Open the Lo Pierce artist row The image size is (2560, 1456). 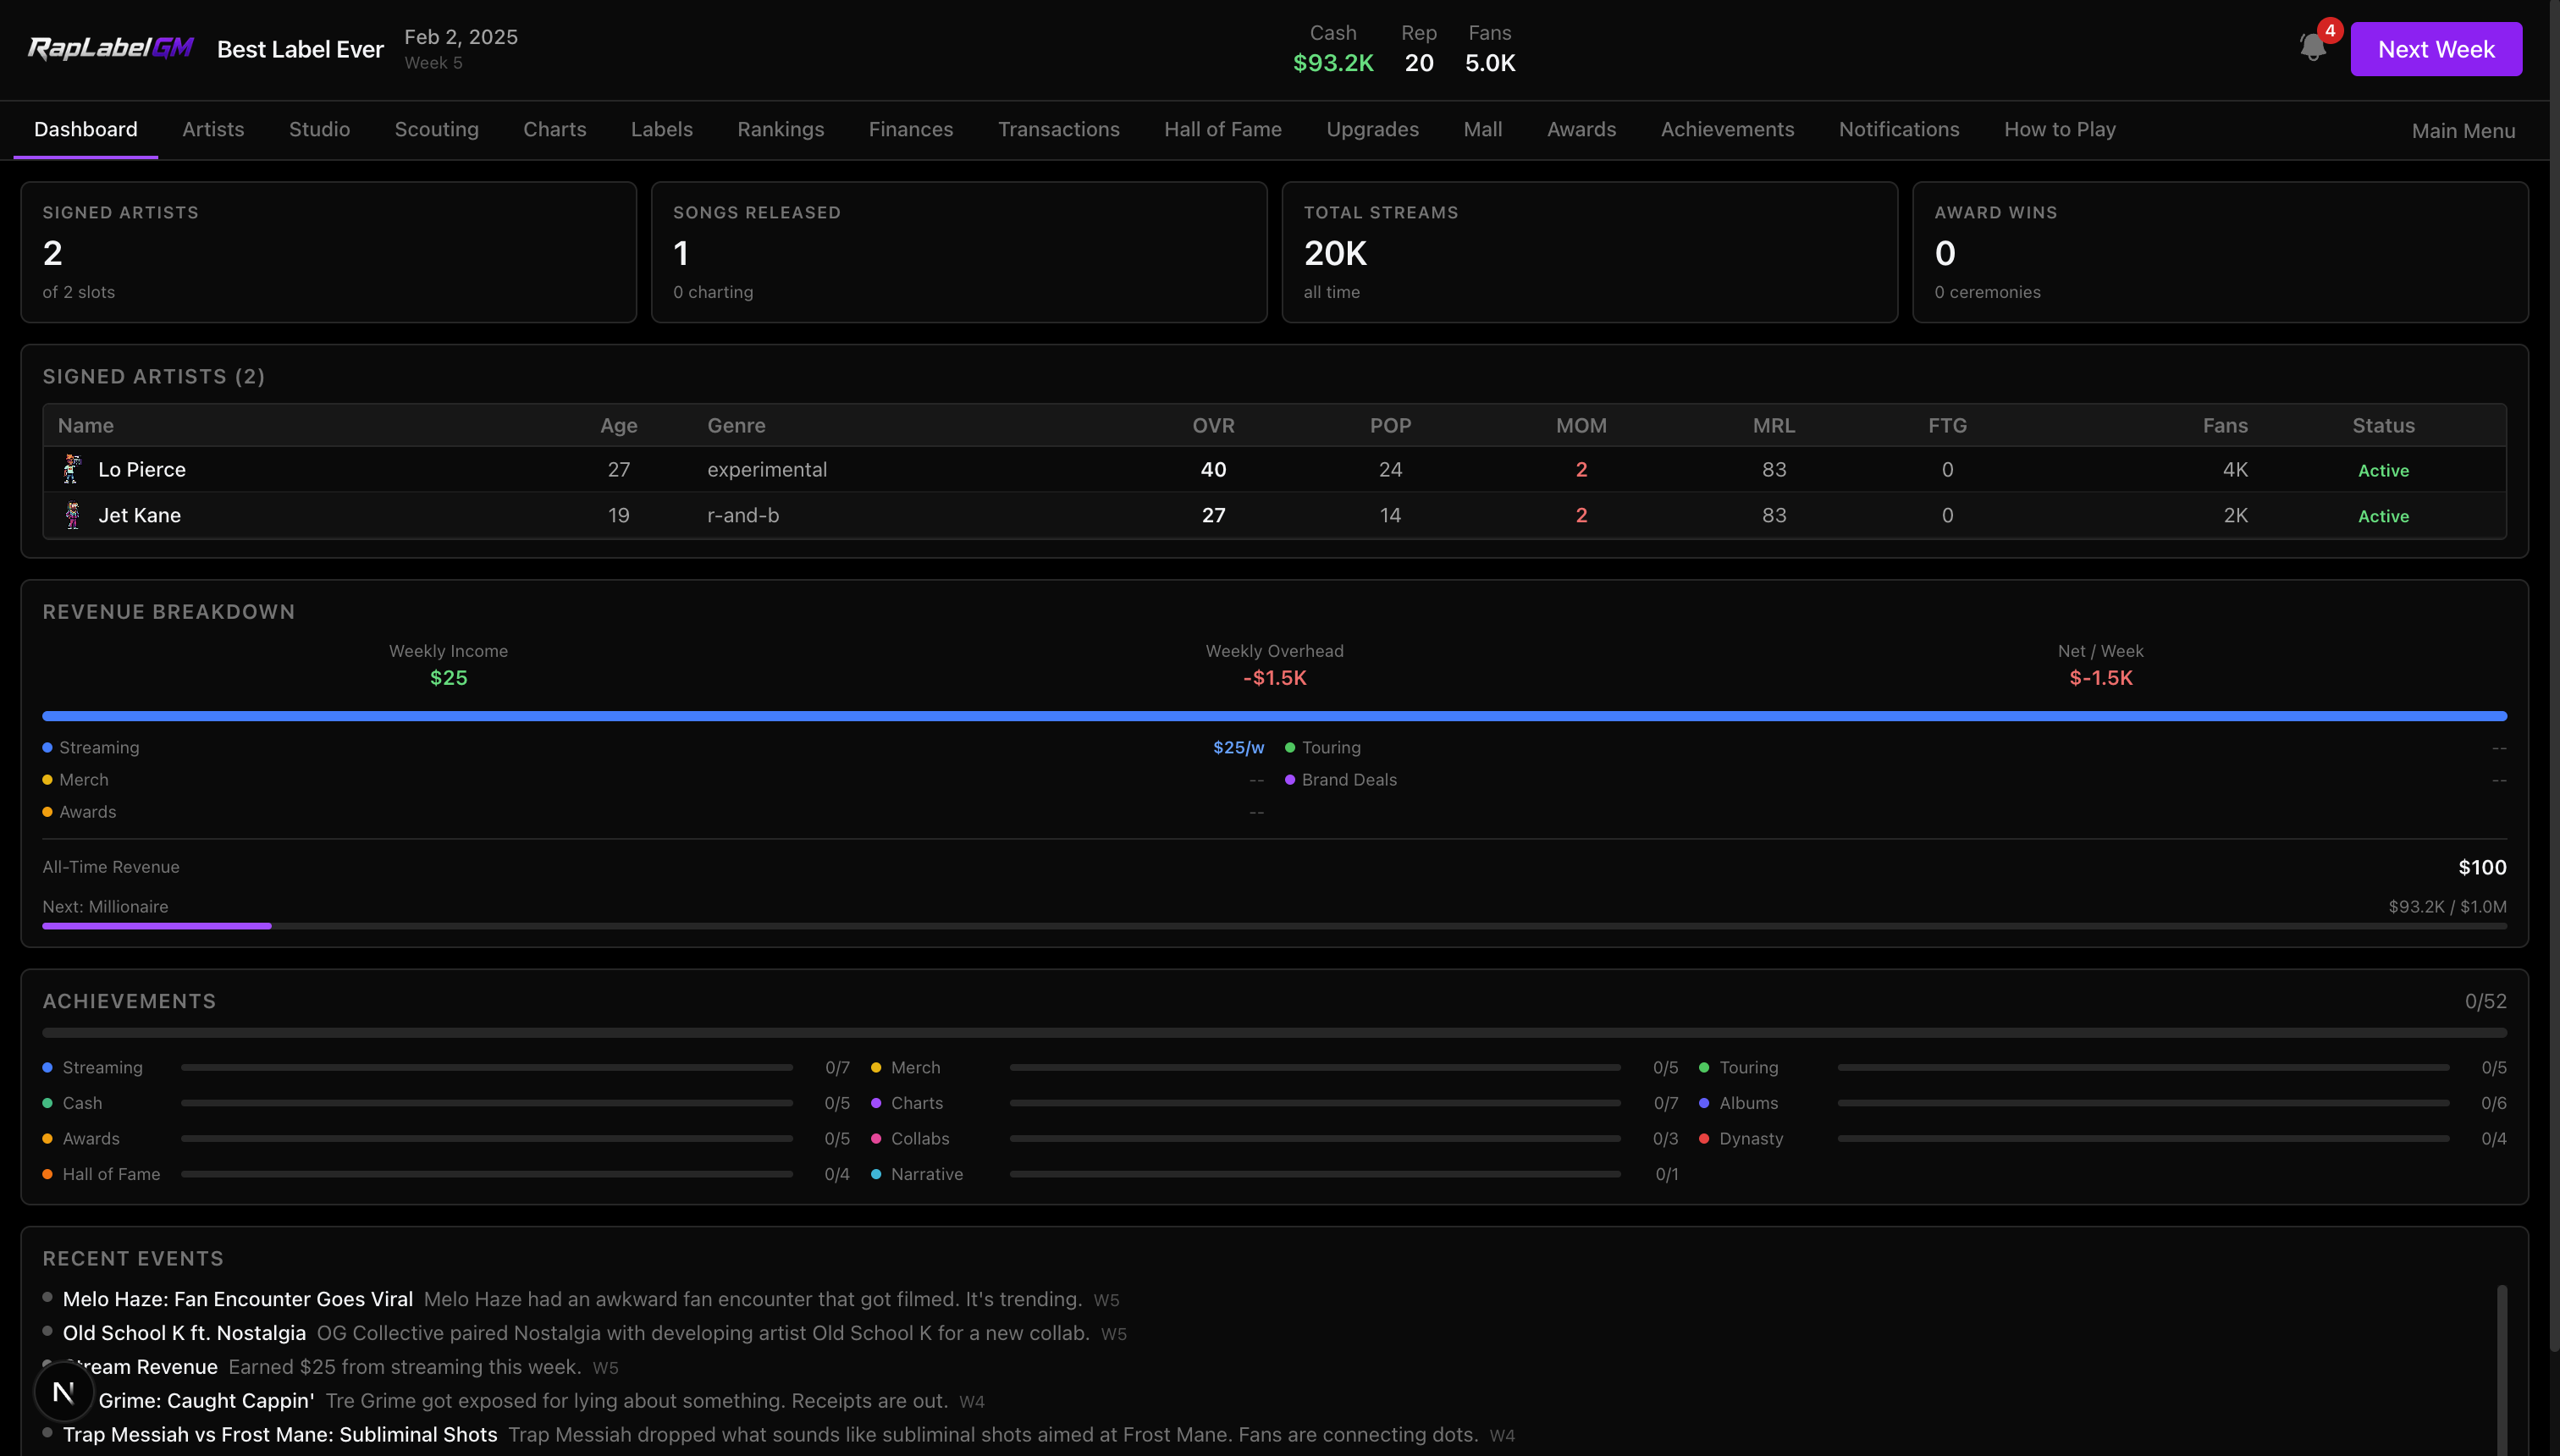point(1274,469)
